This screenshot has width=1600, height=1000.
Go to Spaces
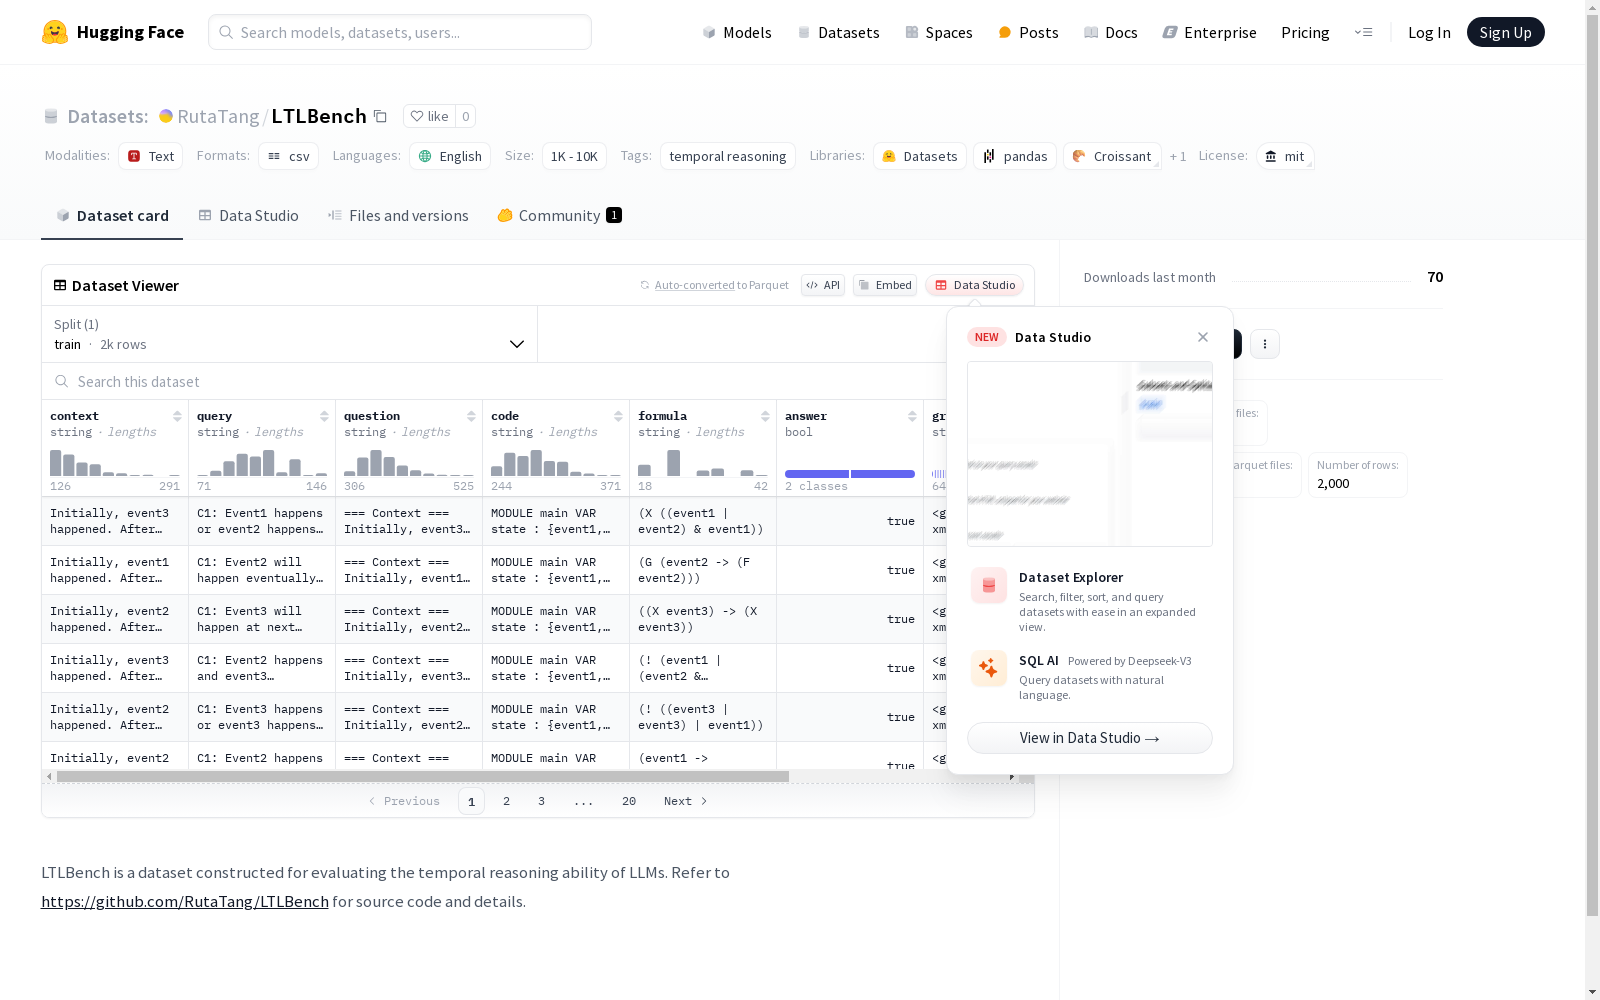tap(938, 32)
